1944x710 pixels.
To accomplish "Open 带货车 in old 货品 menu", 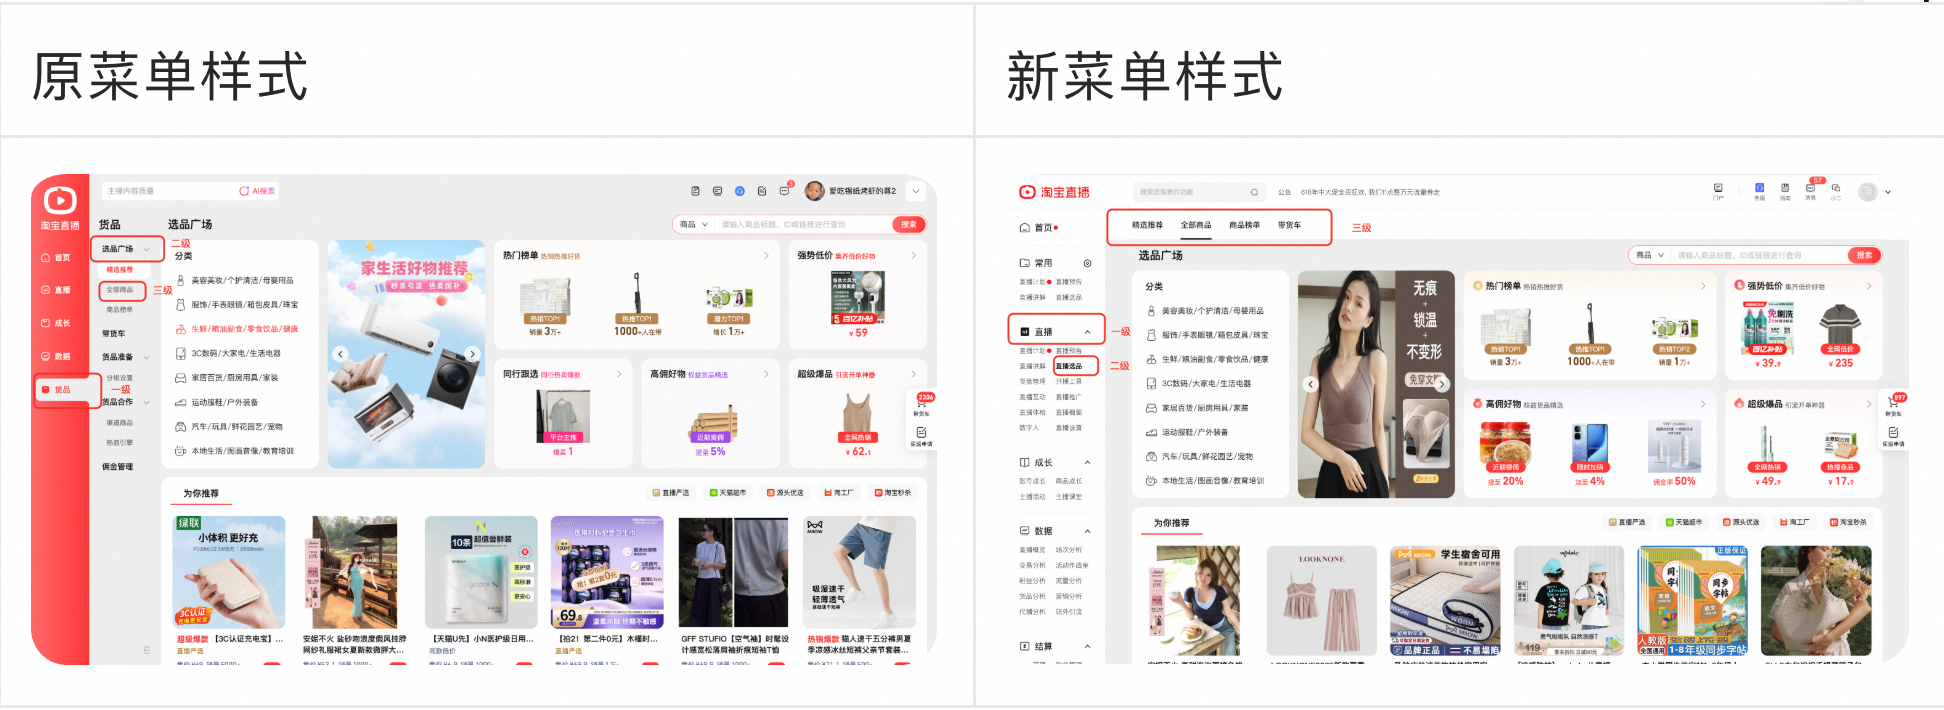I will coord(114,334).
